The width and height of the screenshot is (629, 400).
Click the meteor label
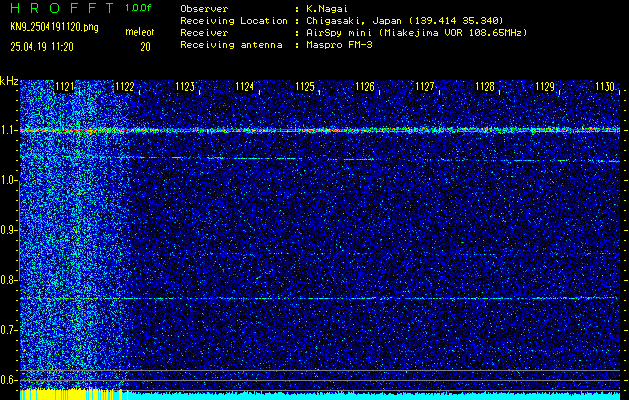[140, 32]
